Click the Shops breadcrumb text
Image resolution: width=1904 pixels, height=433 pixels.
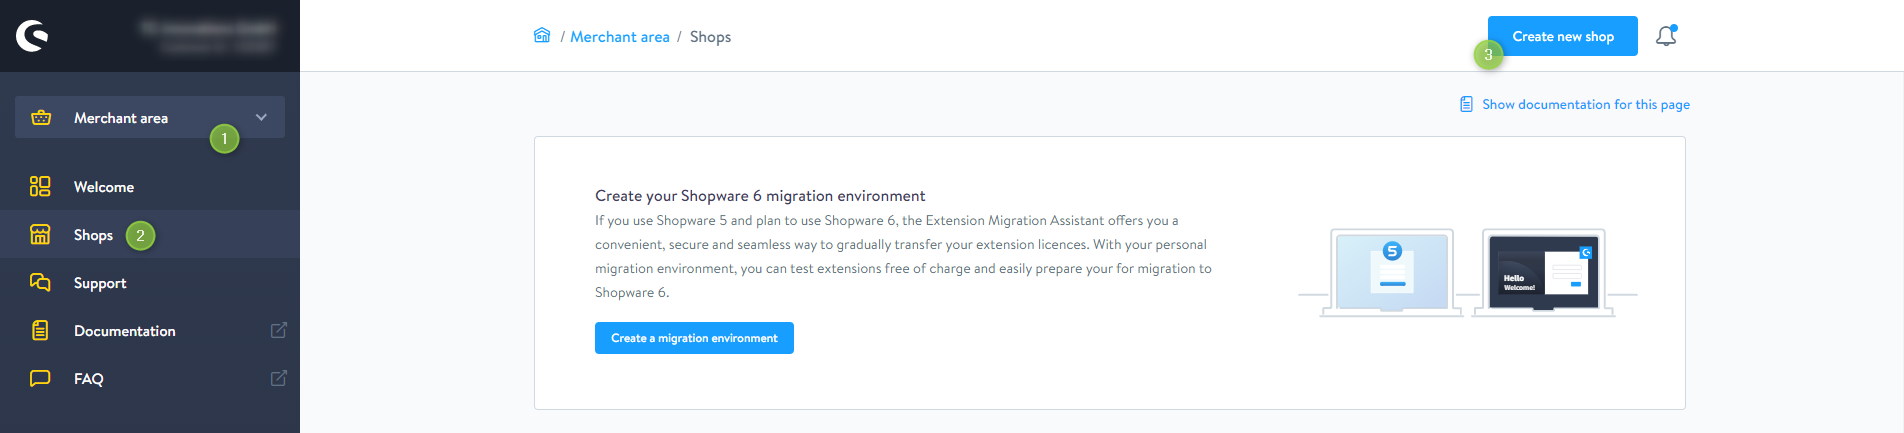pos(710,37)
